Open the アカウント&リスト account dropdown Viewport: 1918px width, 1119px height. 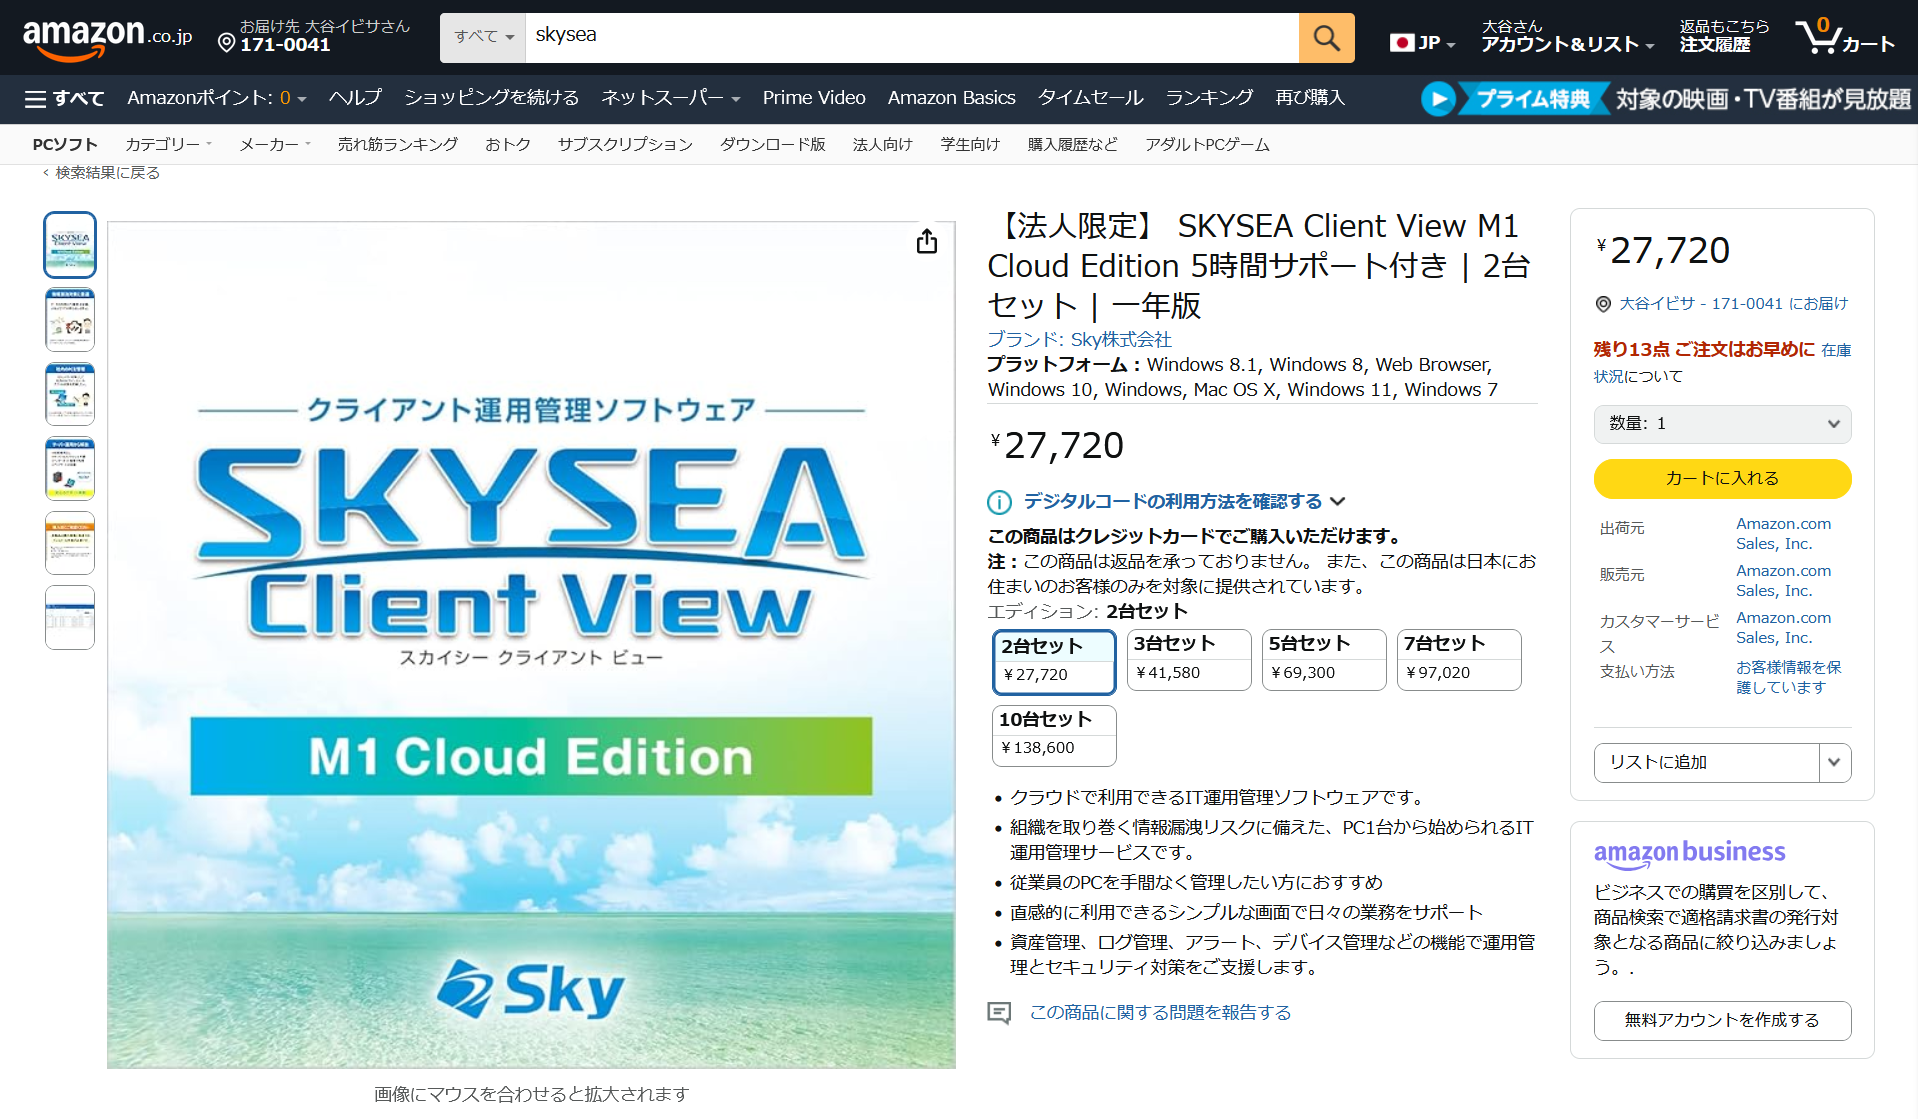pos(1567,36)
